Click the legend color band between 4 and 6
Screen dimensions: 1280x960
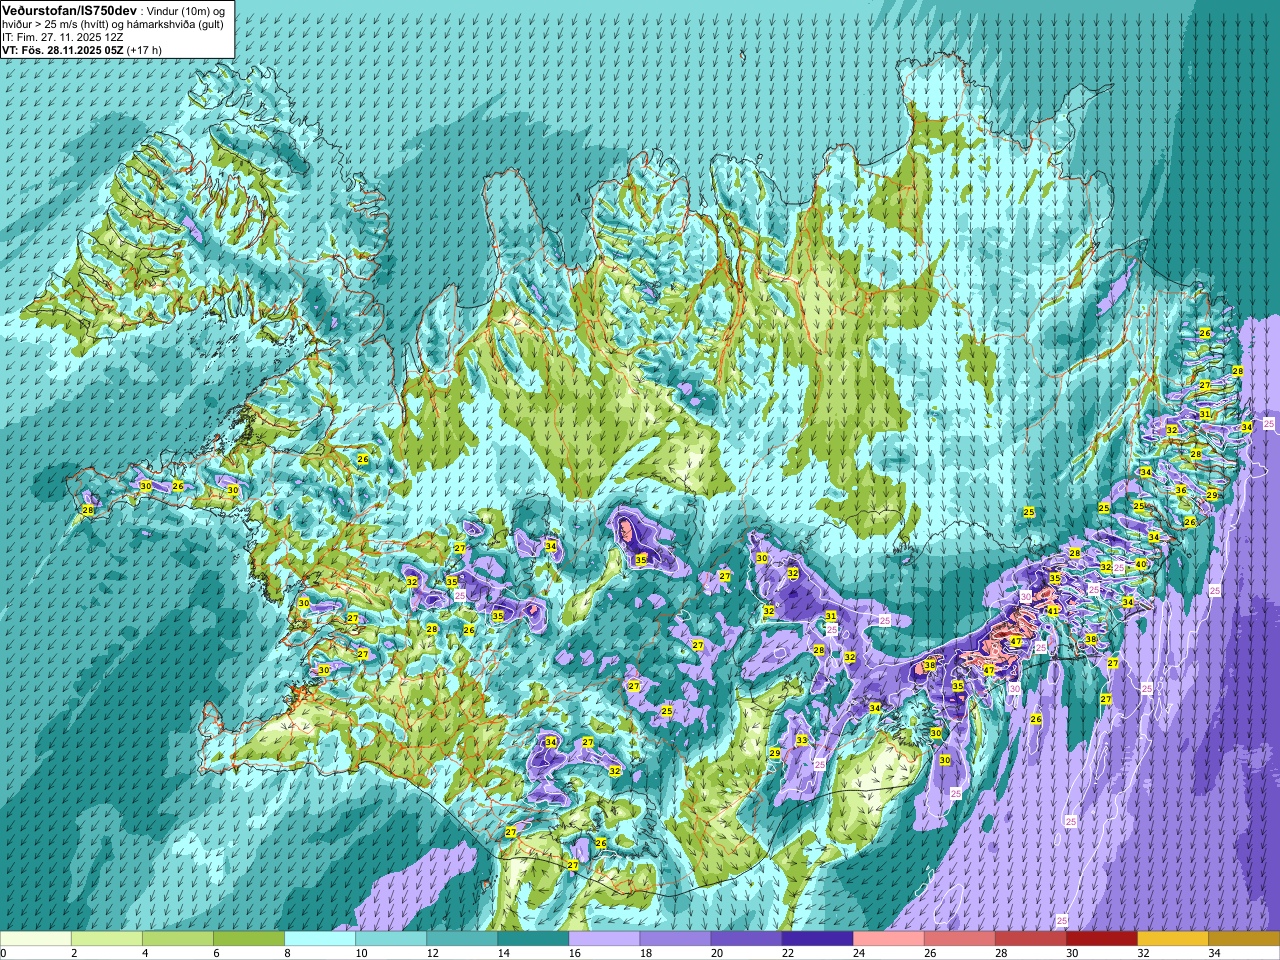(x=178, y=939)
